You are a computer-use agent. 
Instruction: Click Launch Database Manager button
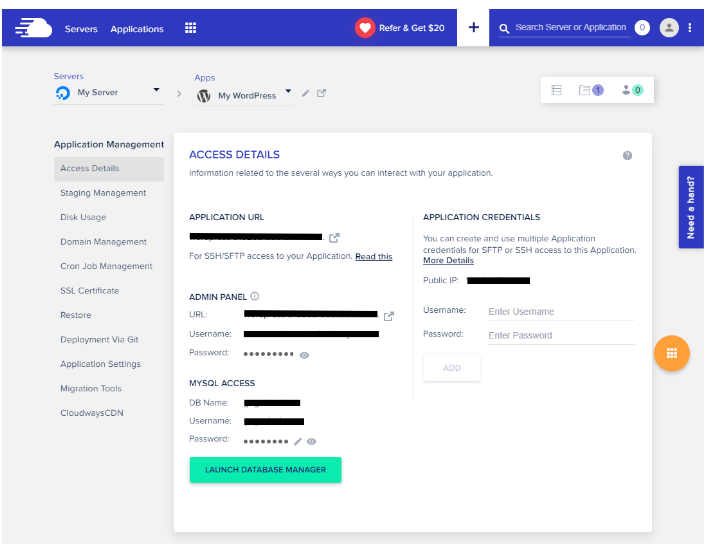pos(265,470)
